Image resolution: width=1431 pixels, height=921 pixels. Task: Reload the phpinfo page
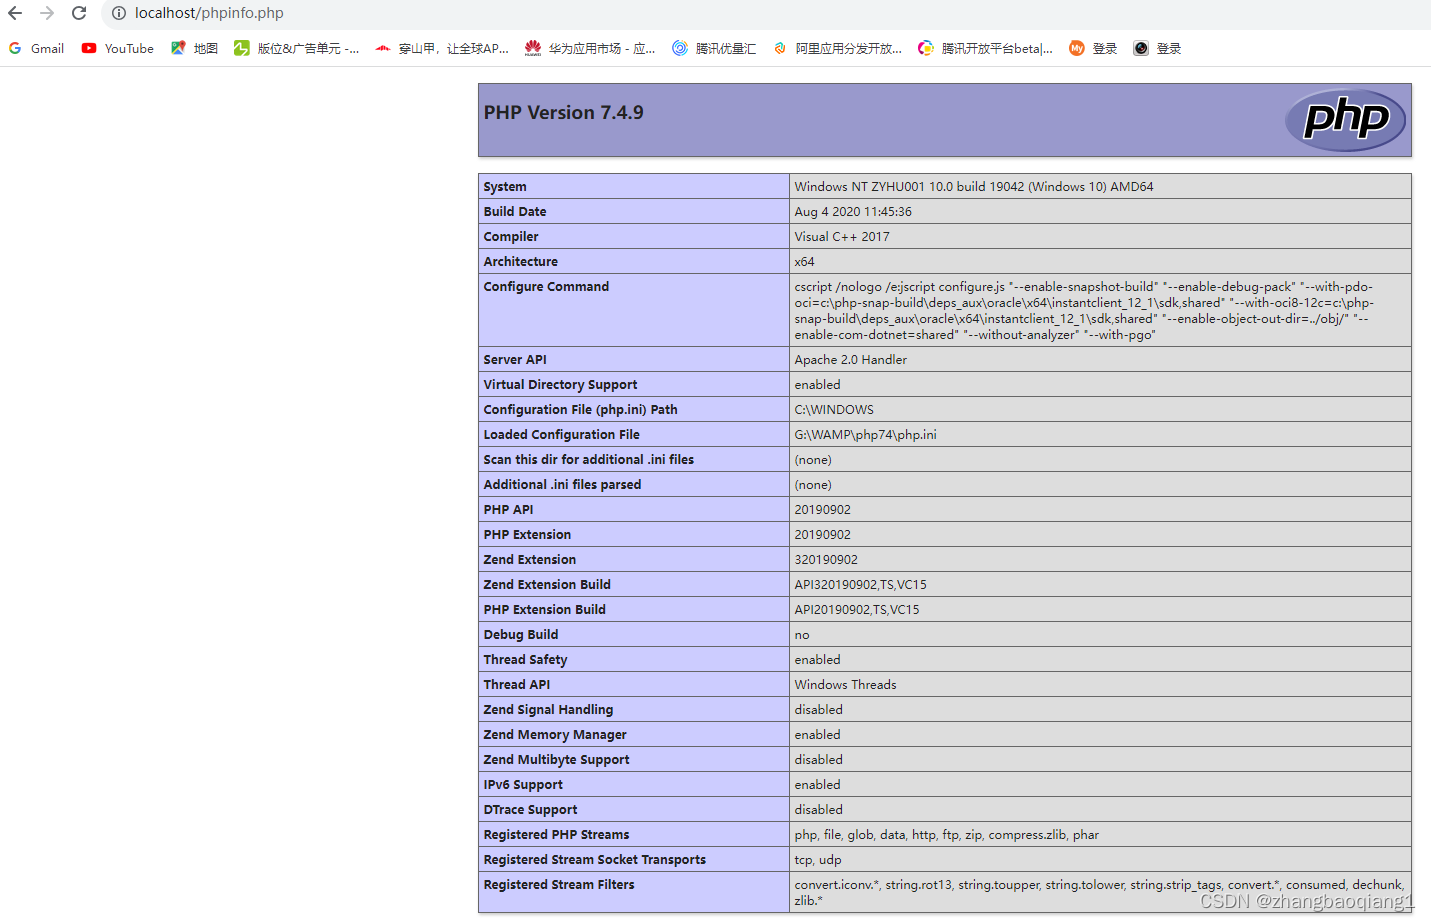[x=79, y=13]
